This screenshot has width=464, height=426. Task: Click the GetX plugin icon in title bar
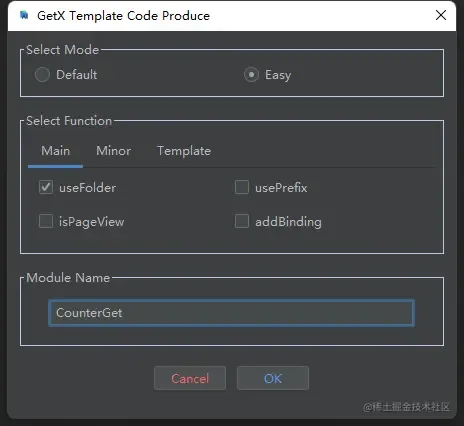24,15
